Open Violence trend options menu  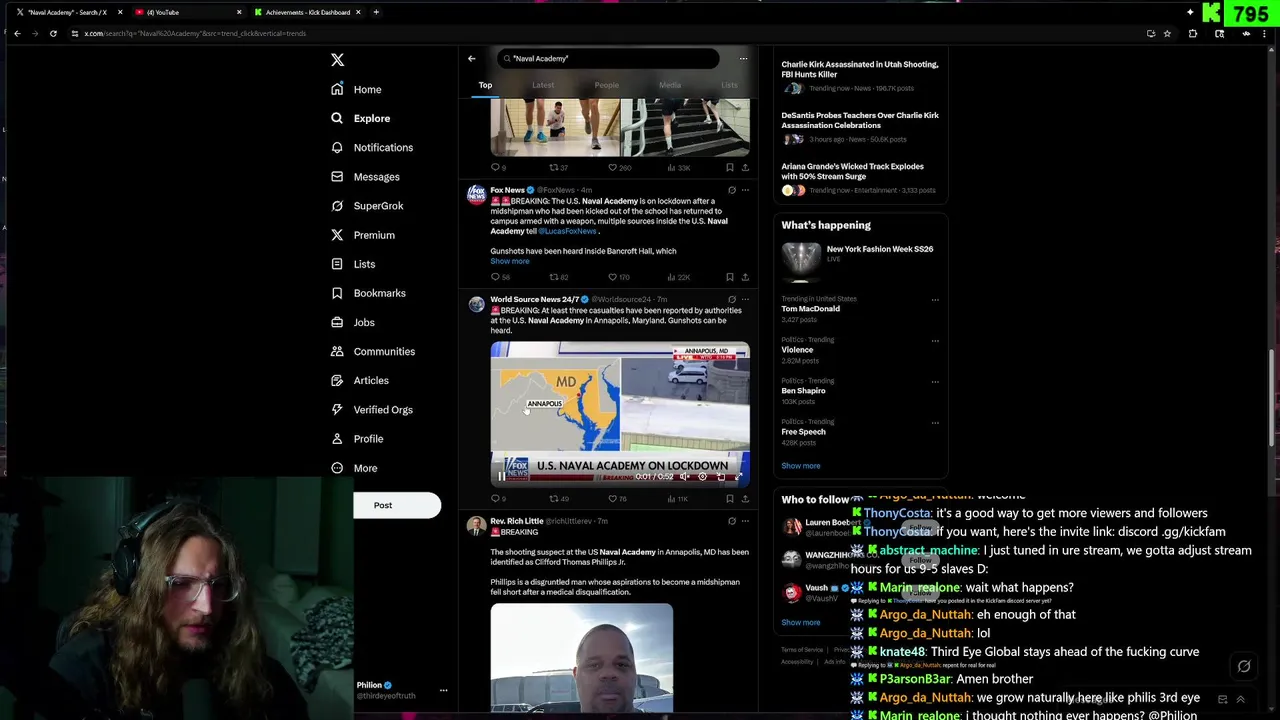pos(935,340)
